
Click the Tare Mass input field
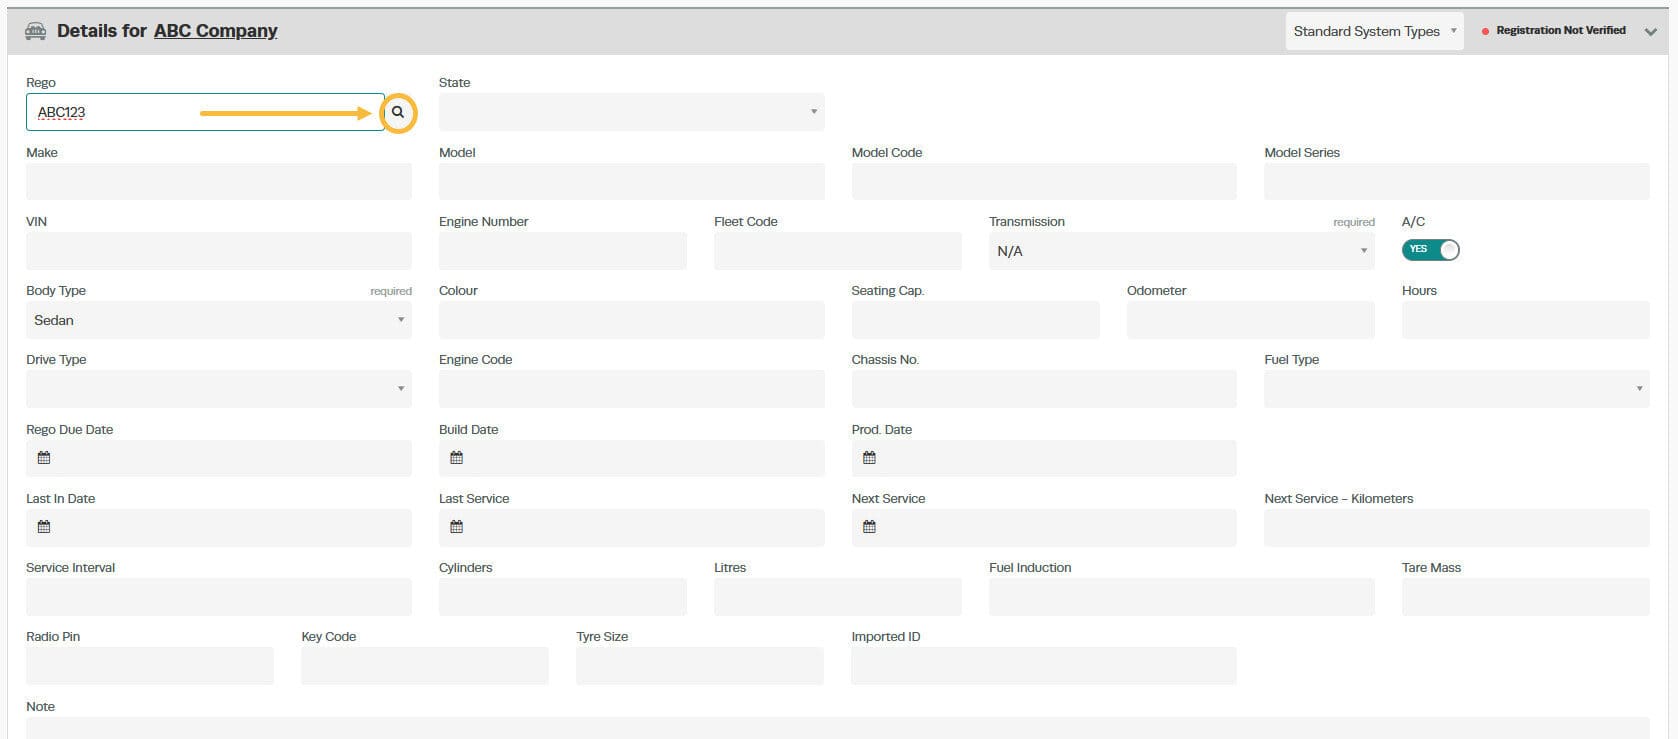pos(1525,597)
